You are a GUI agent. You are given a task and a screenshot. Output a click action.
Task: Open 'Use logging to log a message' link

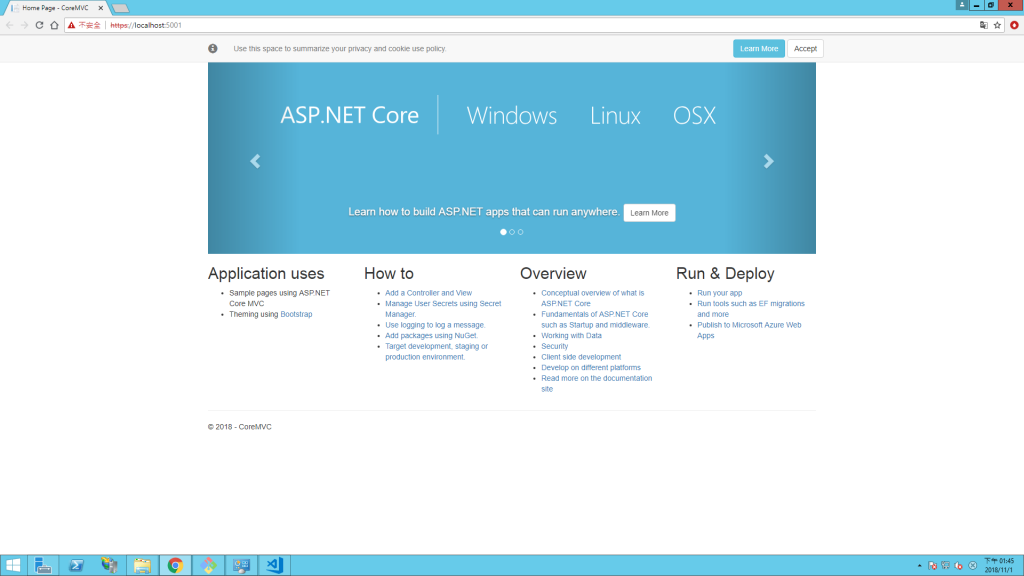coord(435,325)
